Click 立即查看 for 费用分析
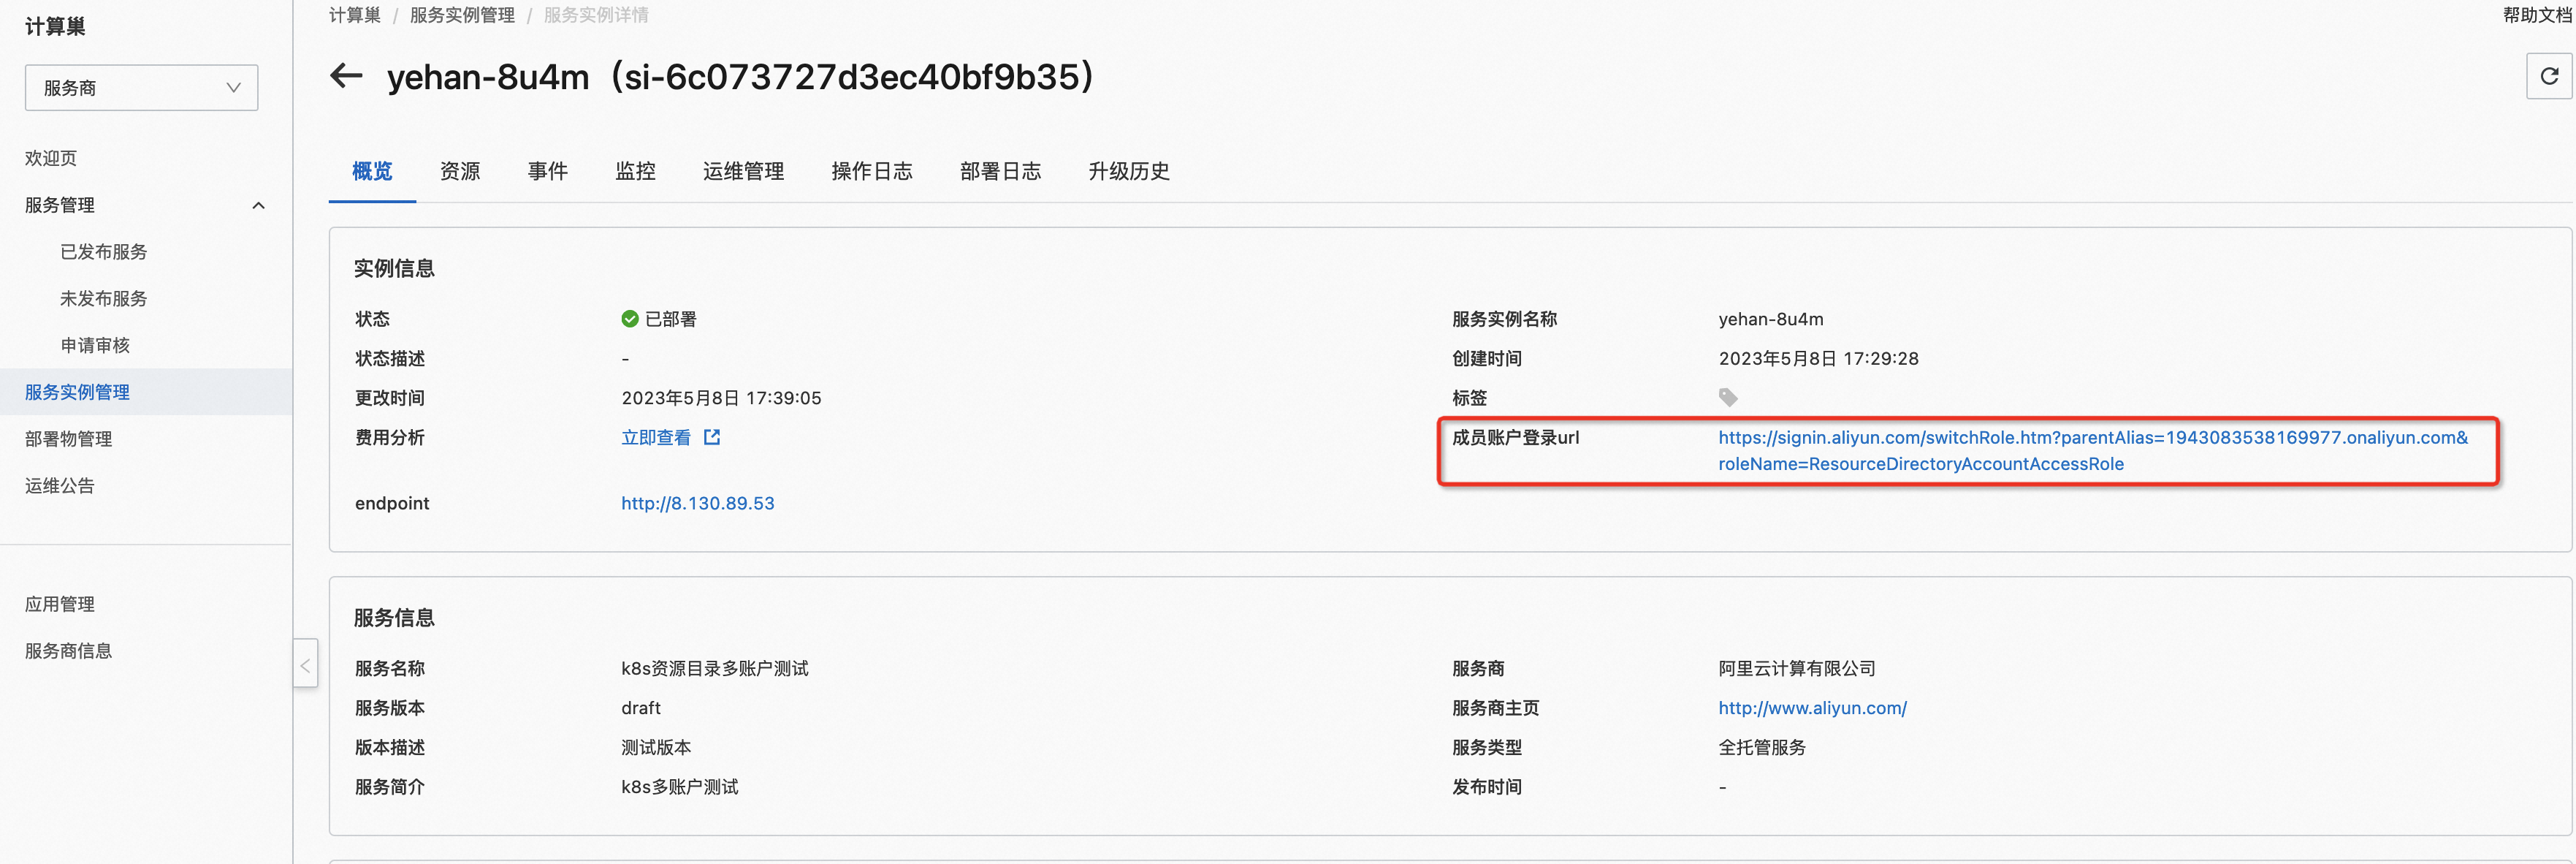2576x864 pixels. [657, 437]
